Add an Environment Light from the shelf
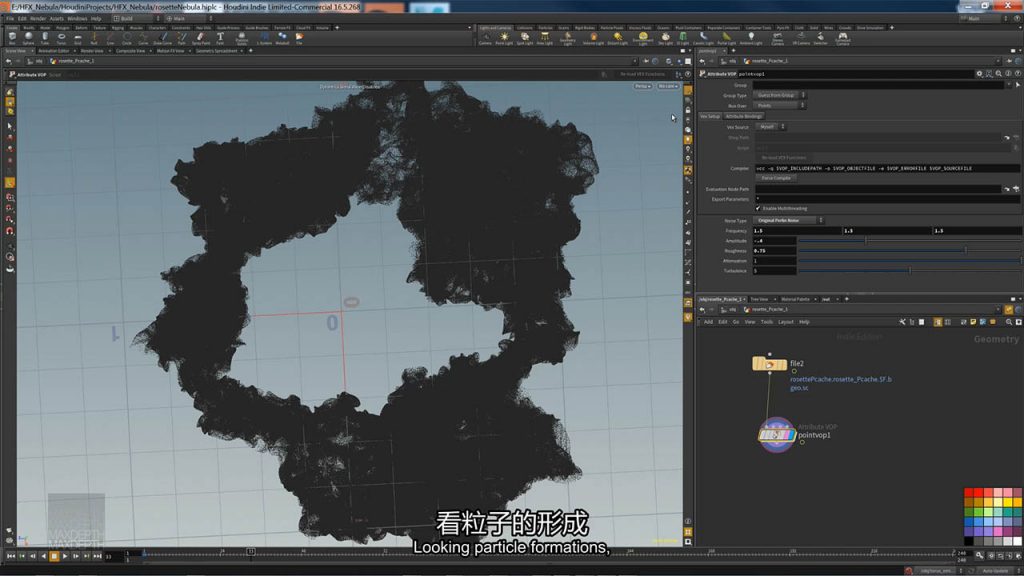This screenshot has width=1024, height=576. [x=643, y=39]
